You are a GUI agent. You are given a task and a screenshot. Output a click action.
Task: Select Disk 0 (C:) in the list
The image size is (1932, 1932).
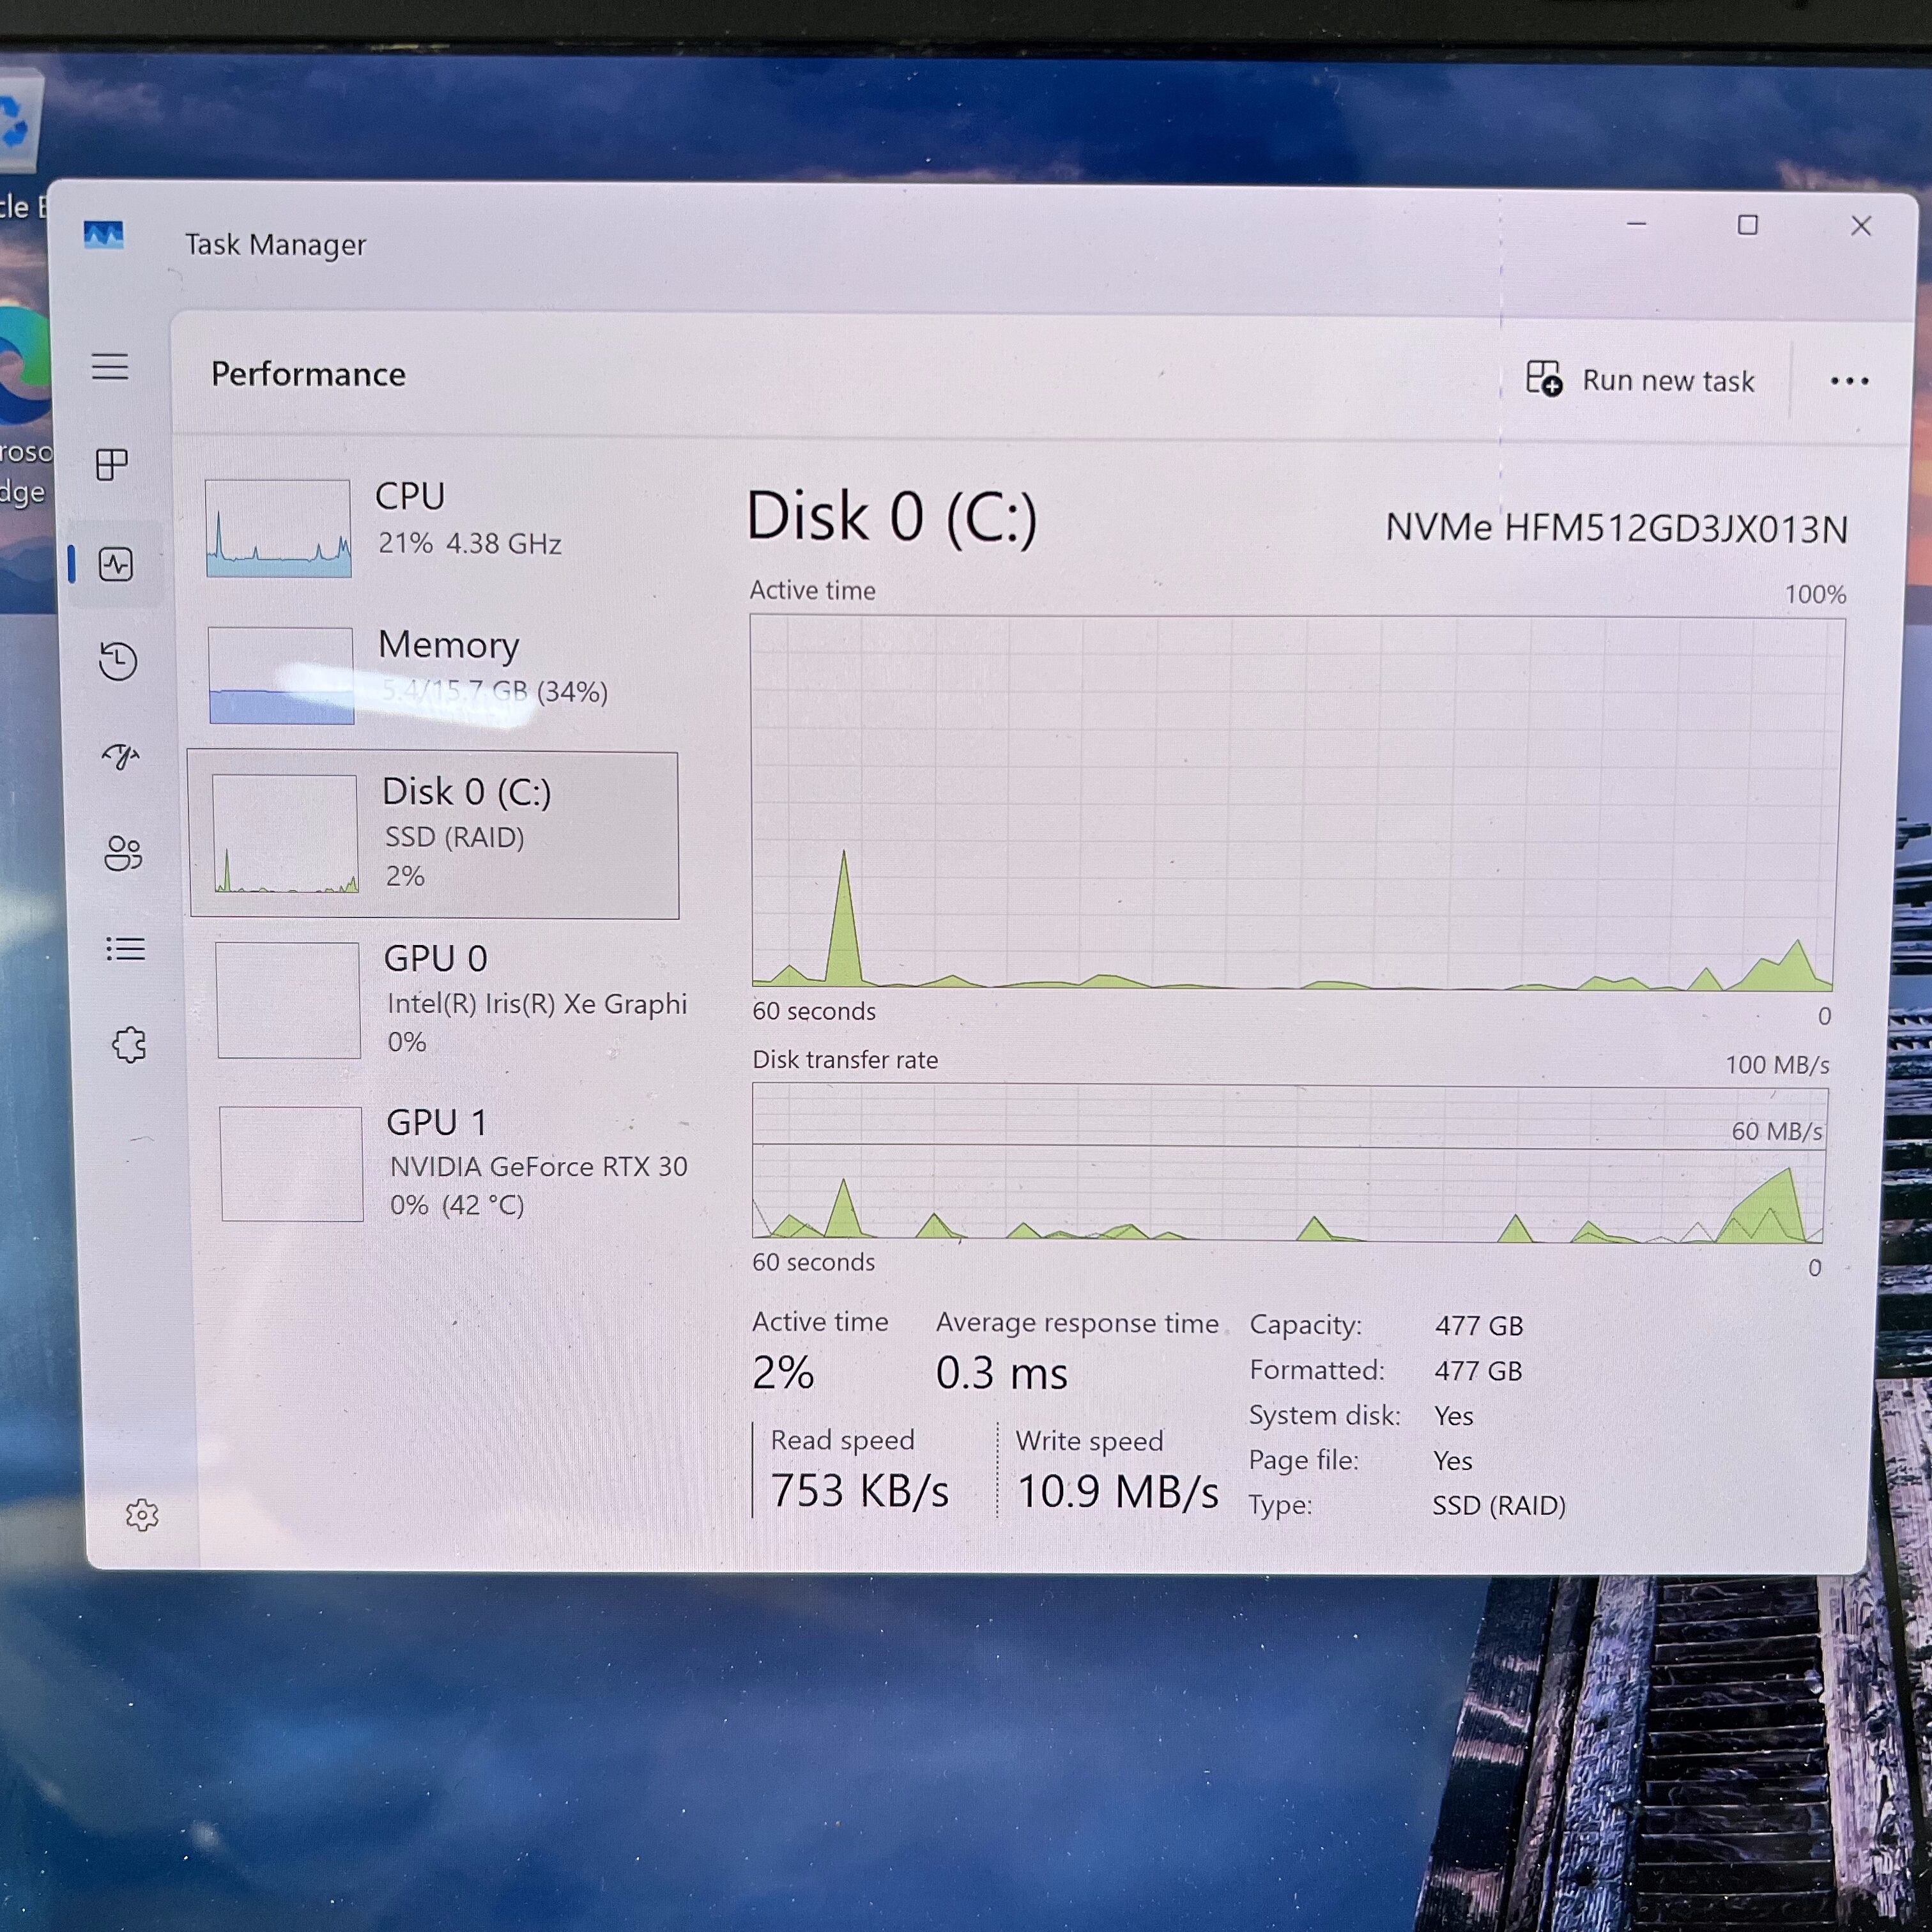pos(434,835)
